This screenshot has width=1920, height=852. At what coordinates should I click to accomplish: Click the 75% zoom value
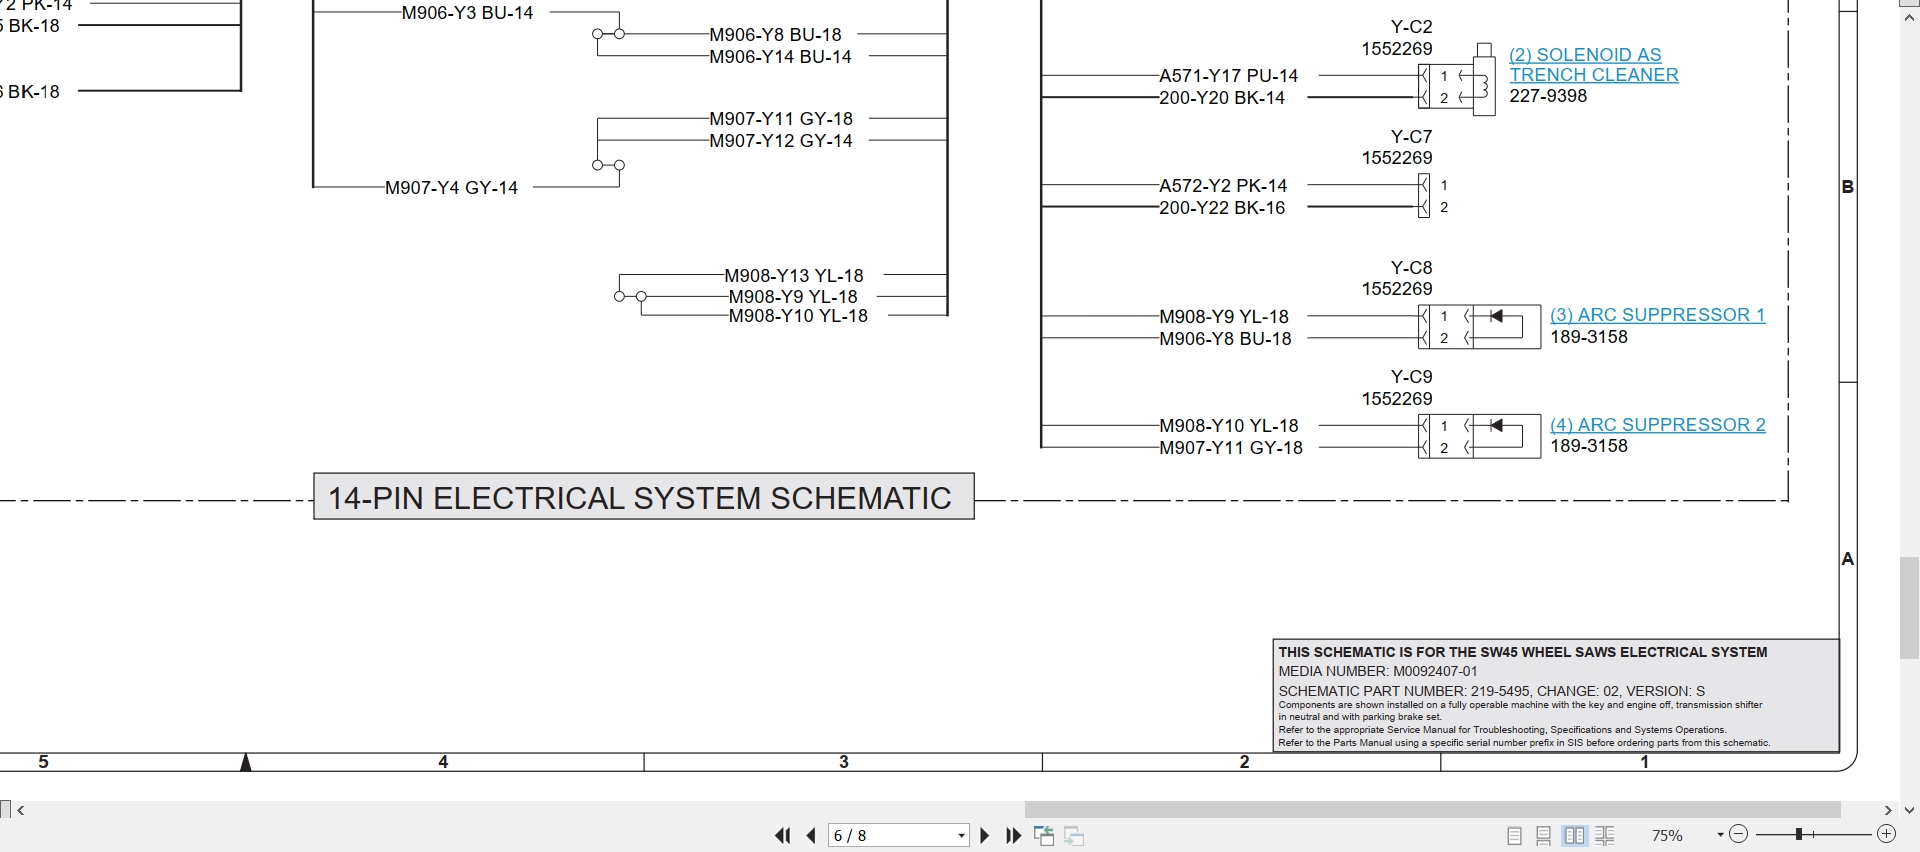1667,835
